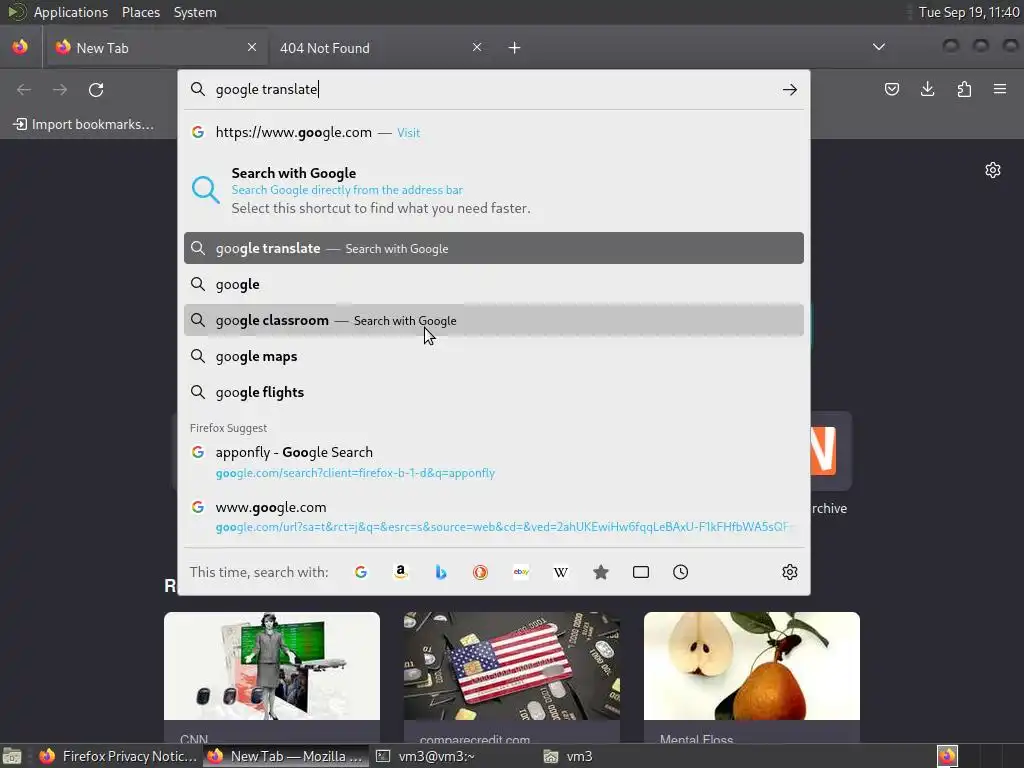Switch to the 404 Not Found tab
The image size is (1024, 768).
(x=381, y=48)
